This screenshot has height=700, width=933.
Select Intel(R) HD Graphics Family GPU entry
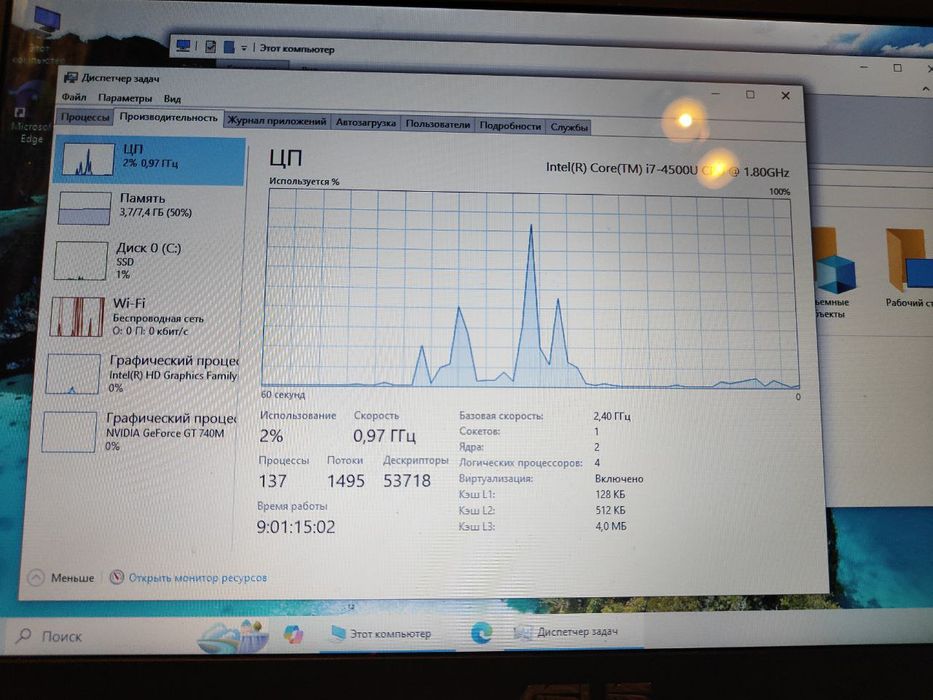[x=140, y=374]
